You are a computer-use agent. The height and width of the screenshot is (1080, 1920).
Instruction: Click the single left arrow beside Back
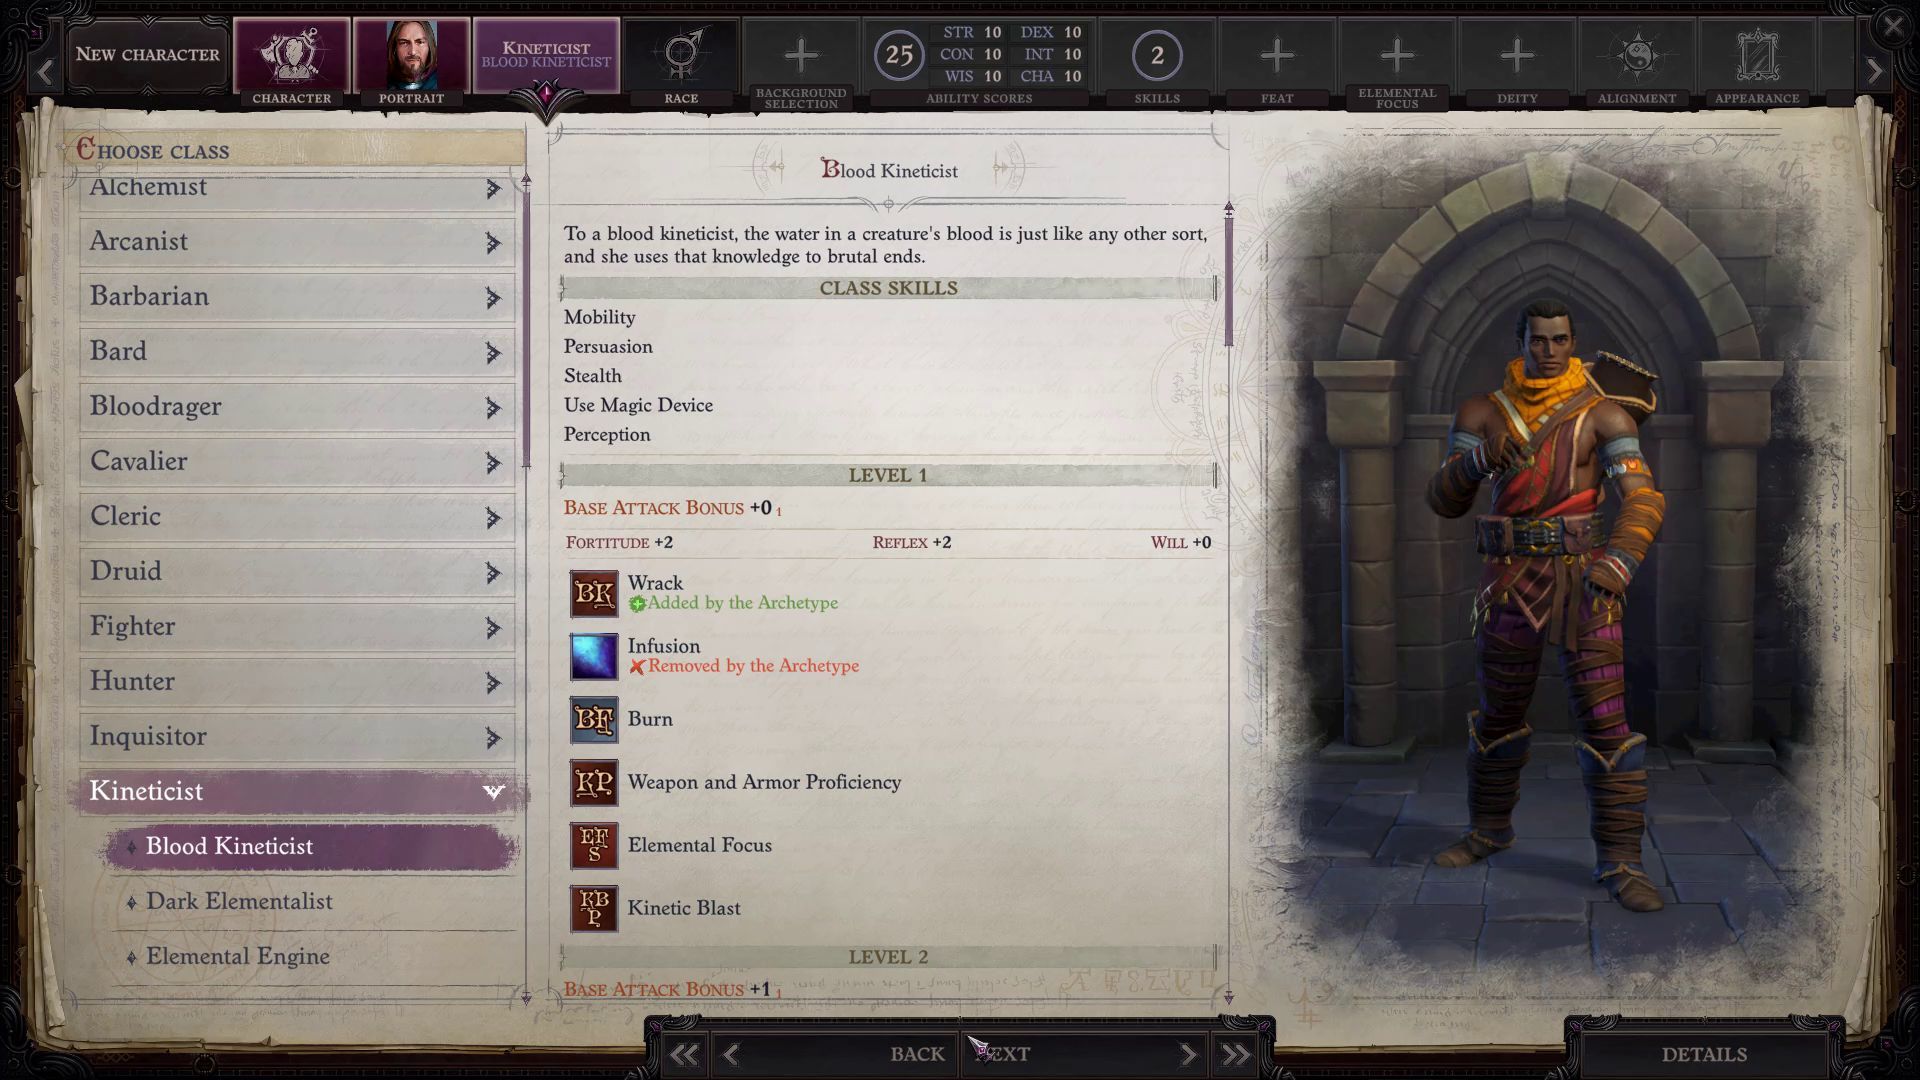[731, 1055]
